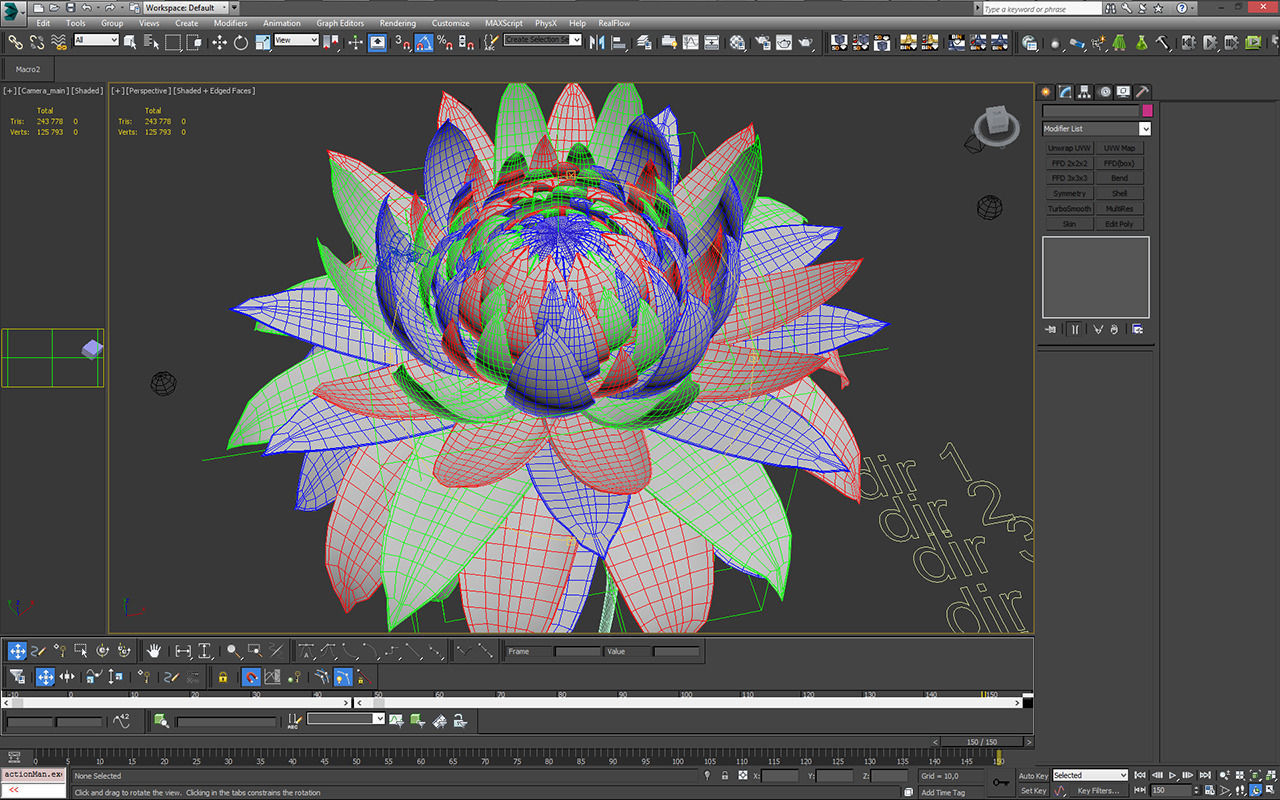Click track view Filters funnel icon
This screenshot has height=800, width=1280.
point(17,677)
